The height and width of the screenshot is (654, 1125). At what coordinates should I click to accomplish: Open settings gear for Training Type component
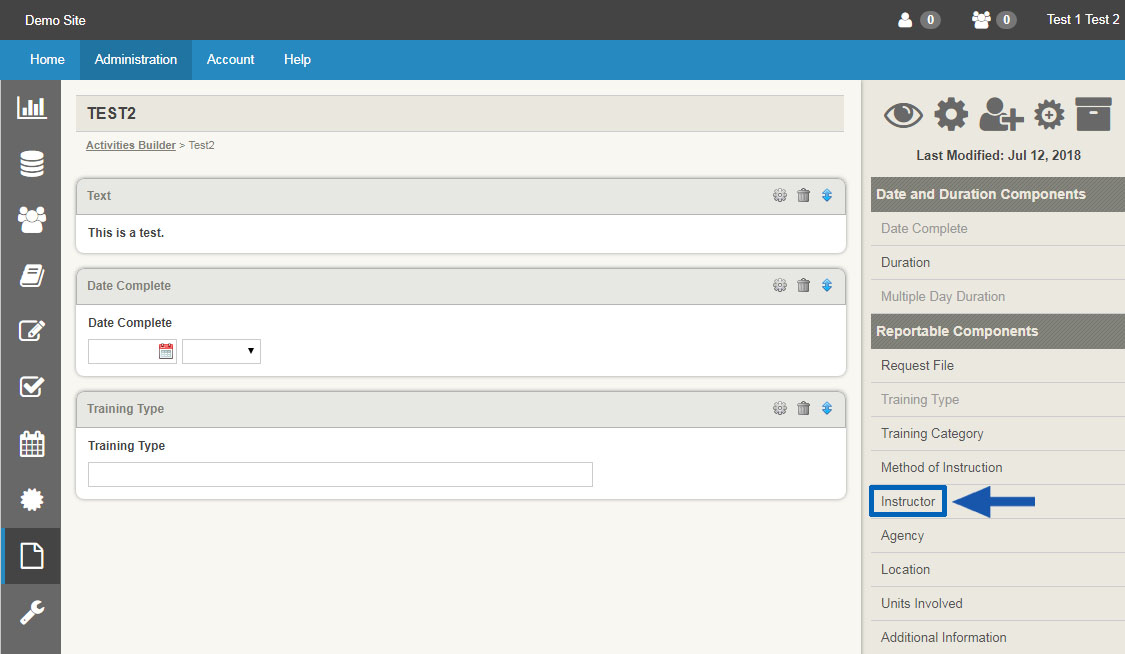780,408
